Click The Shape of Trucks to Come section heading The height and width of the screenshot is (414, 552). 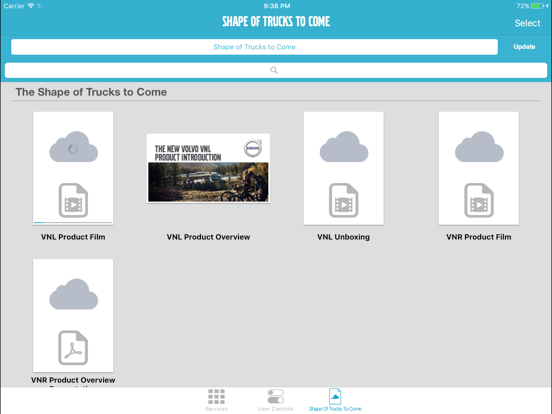pyautogui.click(x=91, y=92)
